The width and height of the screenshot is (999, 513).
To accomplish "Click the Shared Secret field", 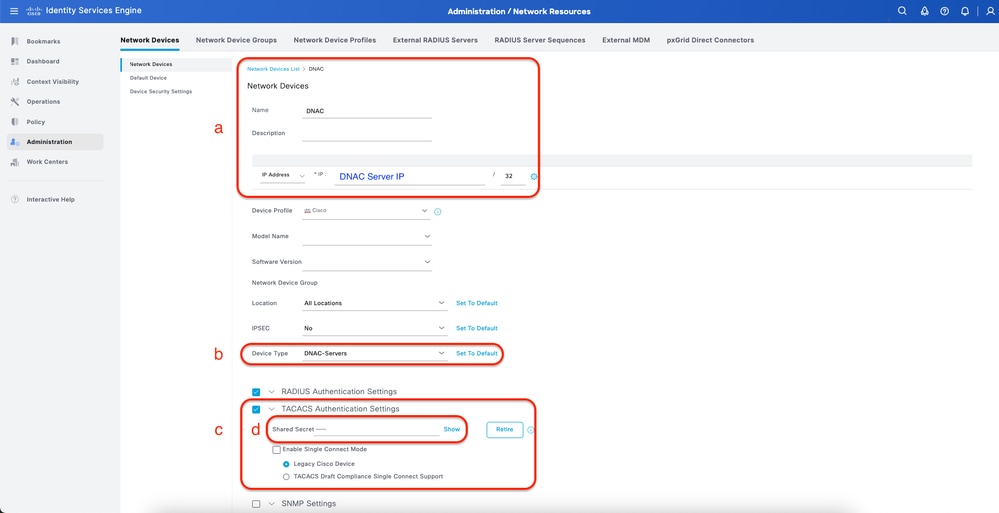I will 377,430.
